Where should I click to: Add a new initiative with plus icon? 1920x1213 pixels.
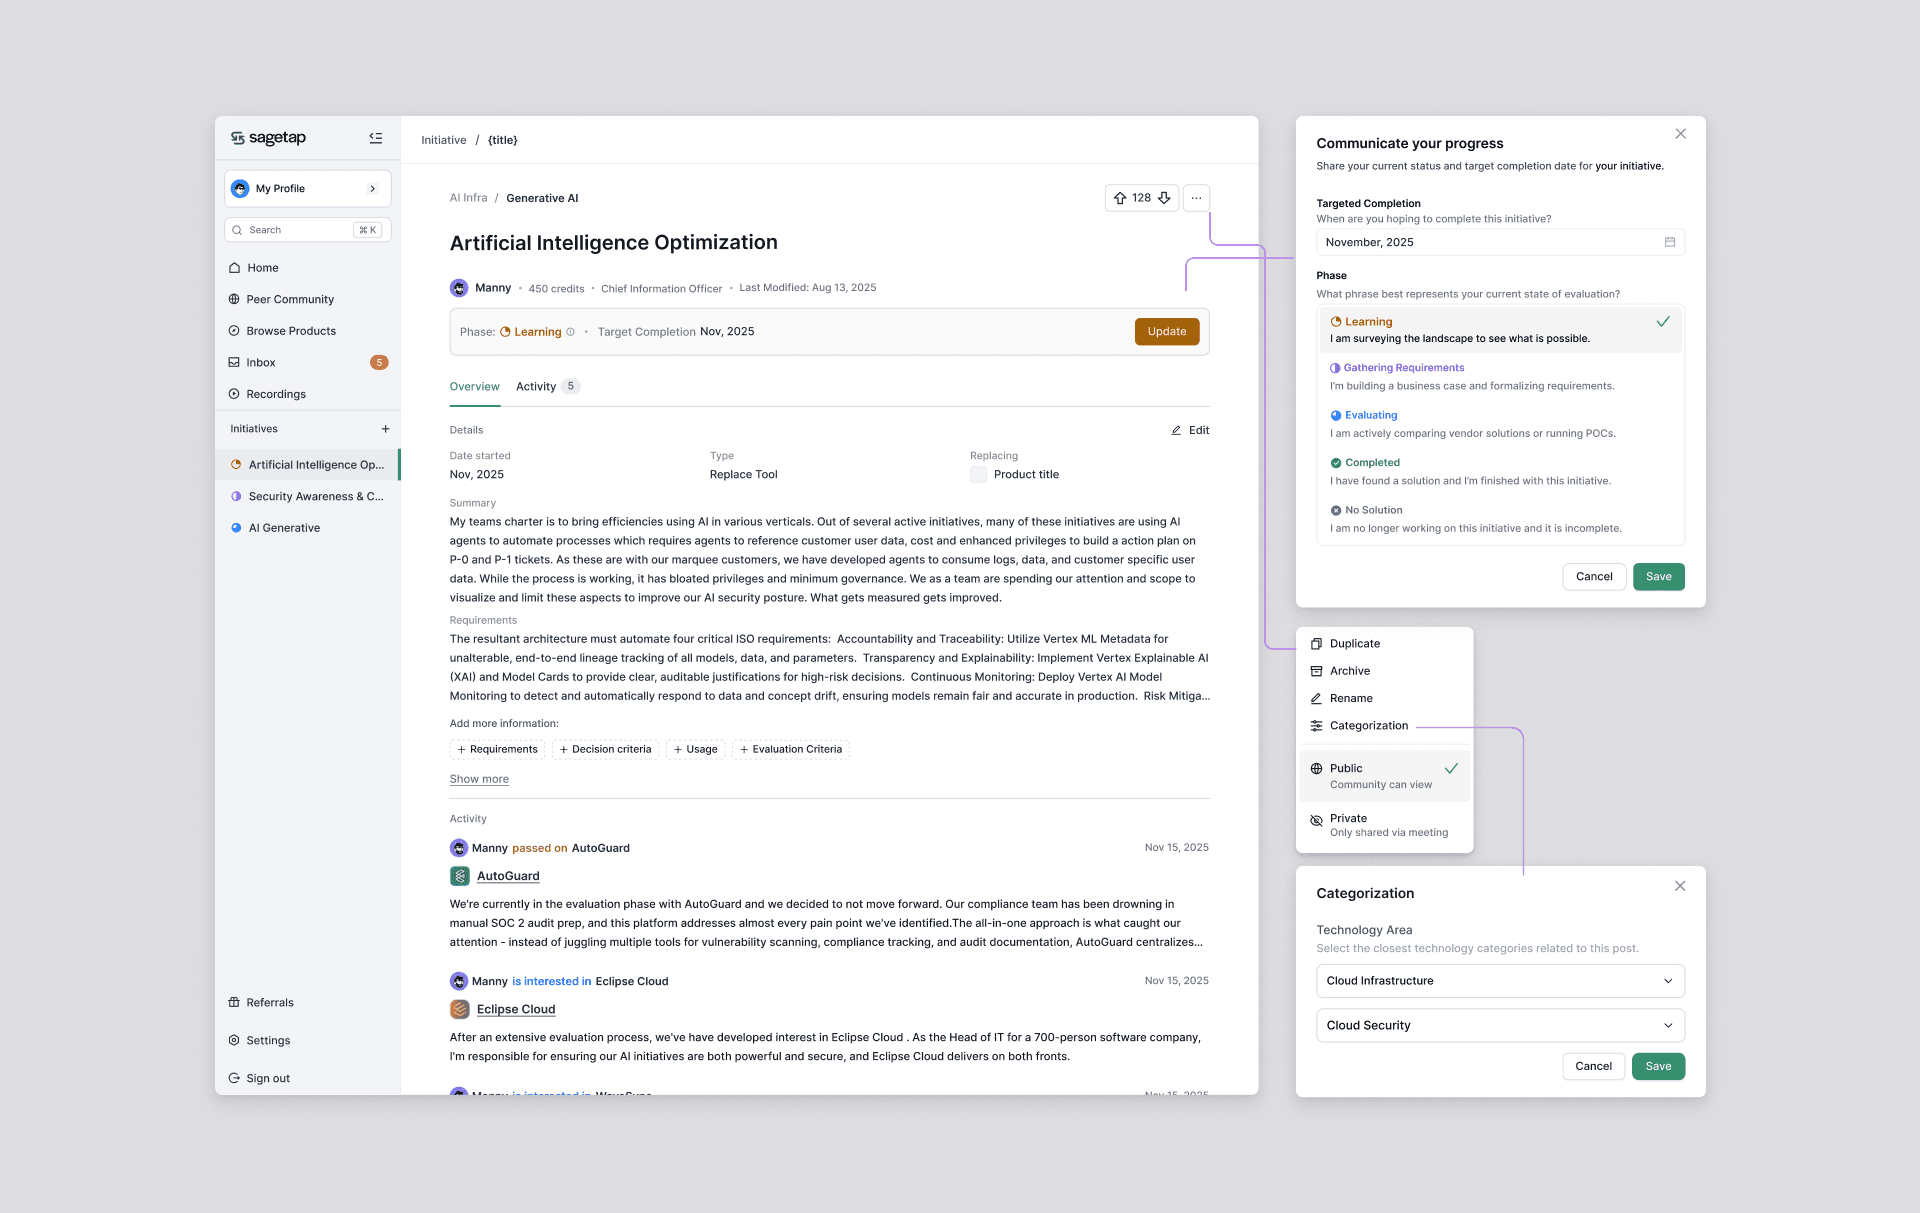[x=385, y=429]
